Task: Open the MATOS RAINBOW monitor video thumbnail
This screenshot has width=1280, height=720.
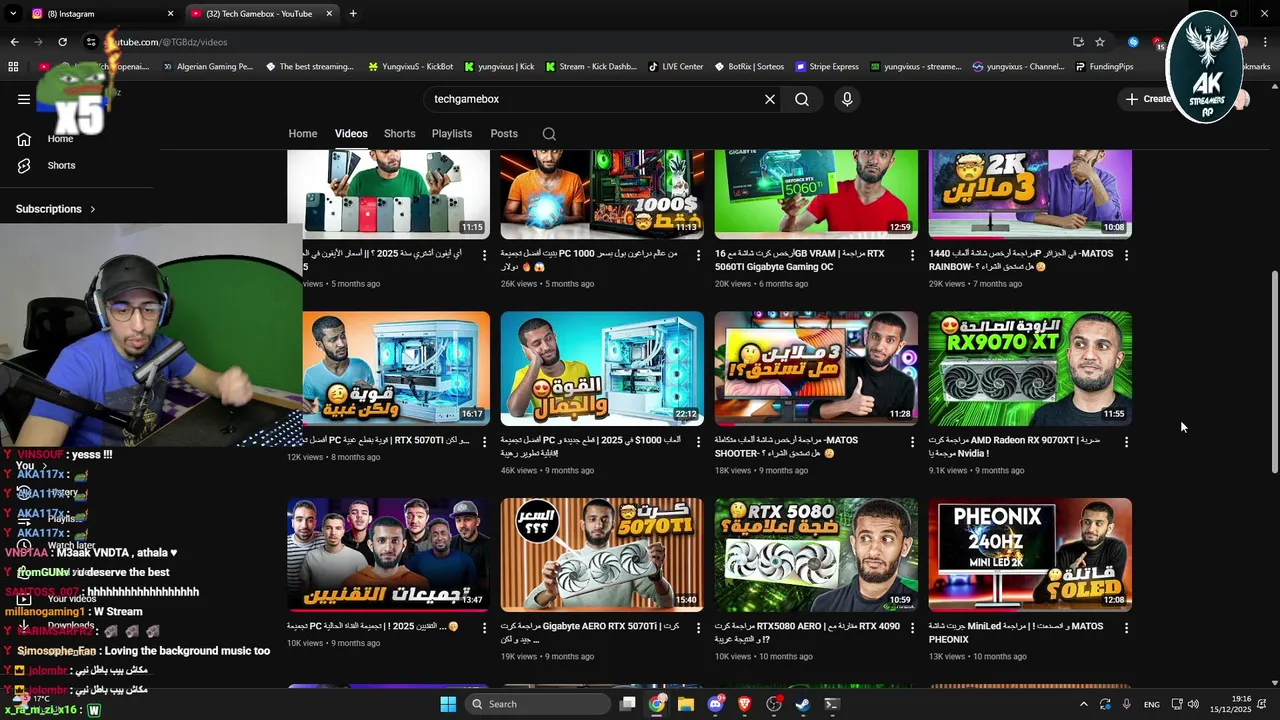Action: coord(1030,194)
